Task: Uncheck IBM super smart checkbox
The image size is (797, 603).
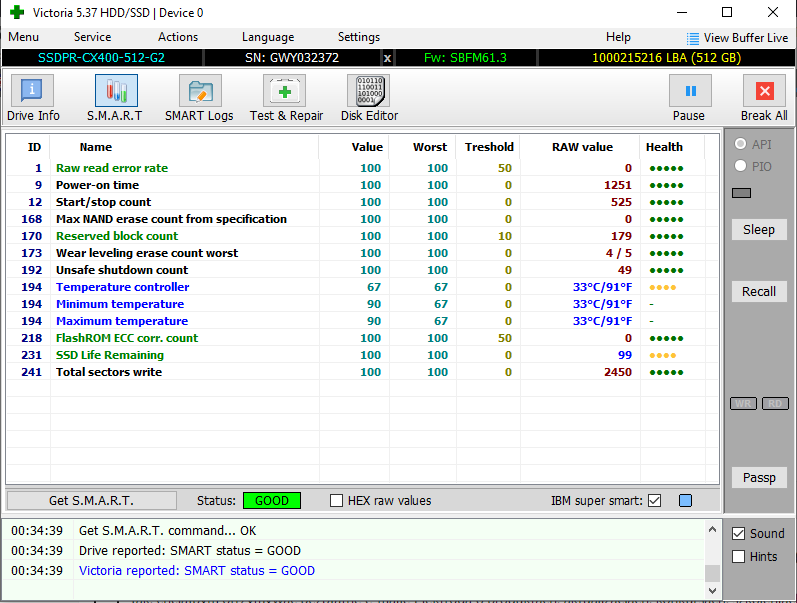Action: point(655,501)
